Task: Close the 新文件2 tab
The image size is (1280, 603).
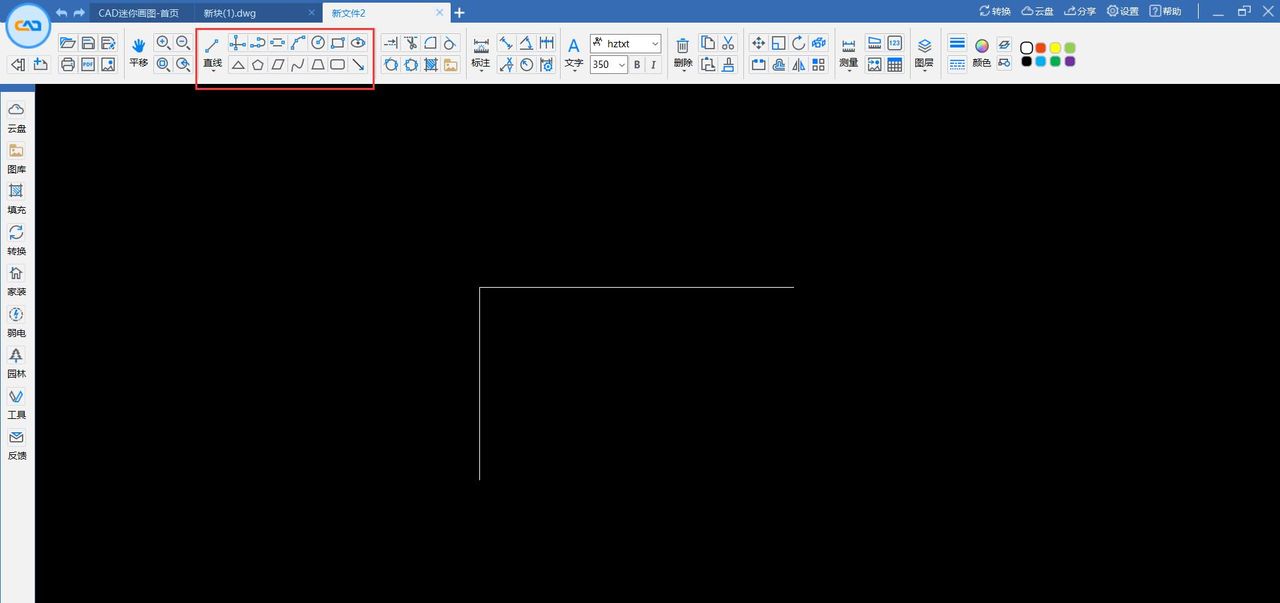Action: point(439,13)
